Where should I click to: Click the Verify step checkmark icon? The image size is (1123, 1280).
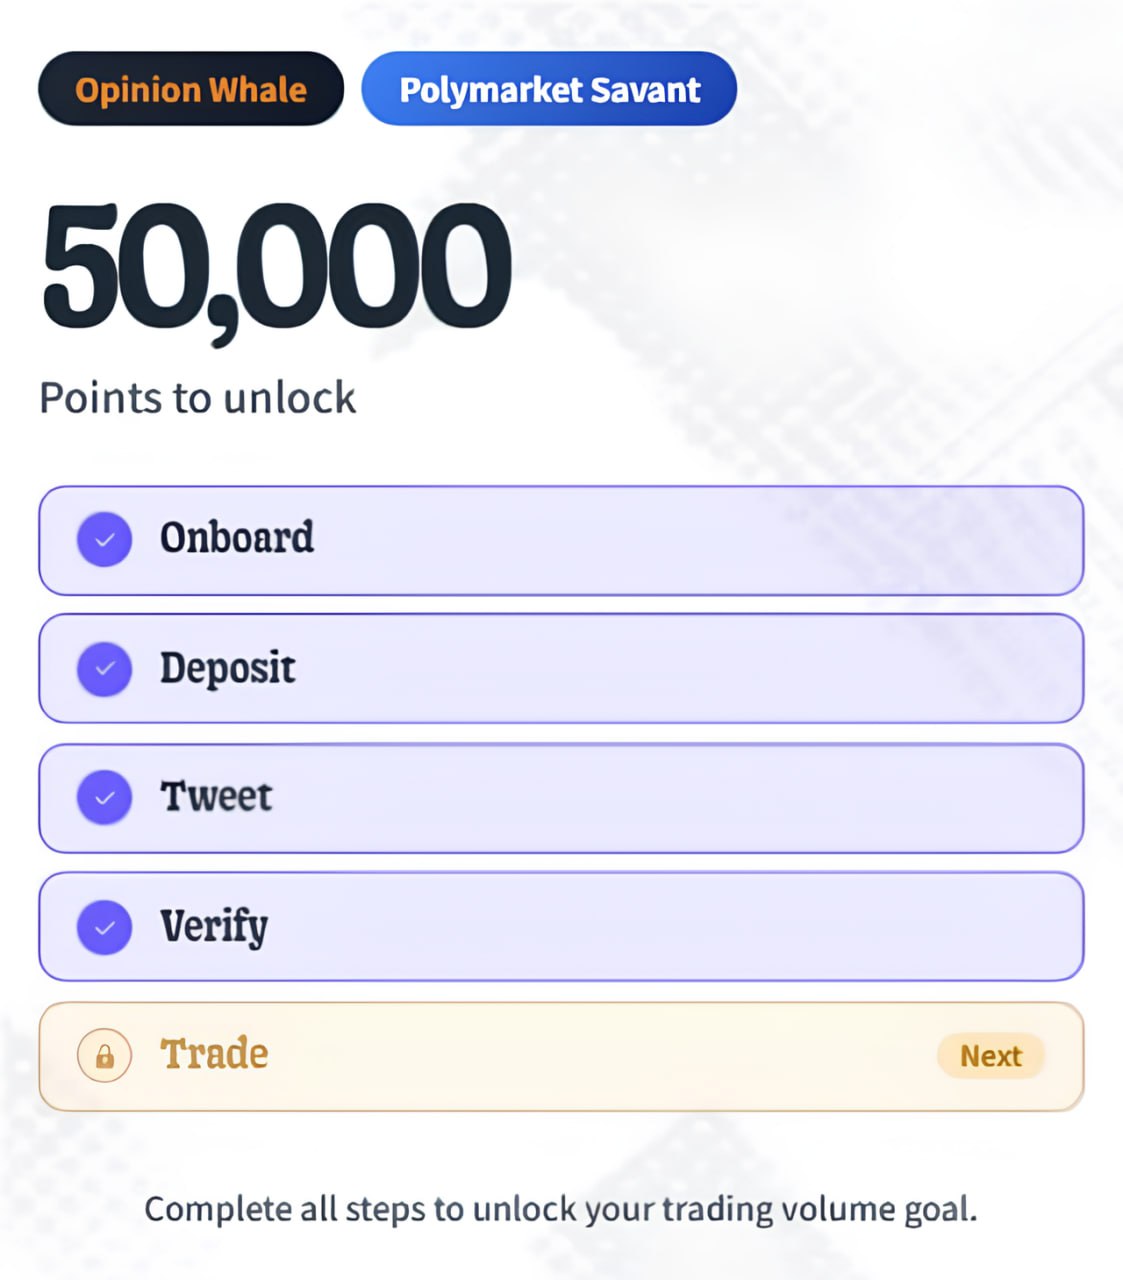coord(104,927)
